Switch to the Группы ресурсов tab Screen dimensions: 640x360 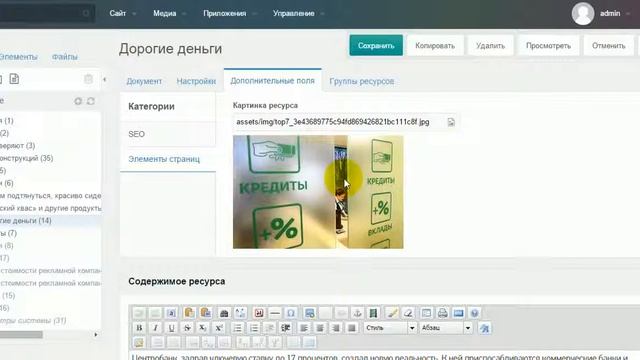point(362,81)
